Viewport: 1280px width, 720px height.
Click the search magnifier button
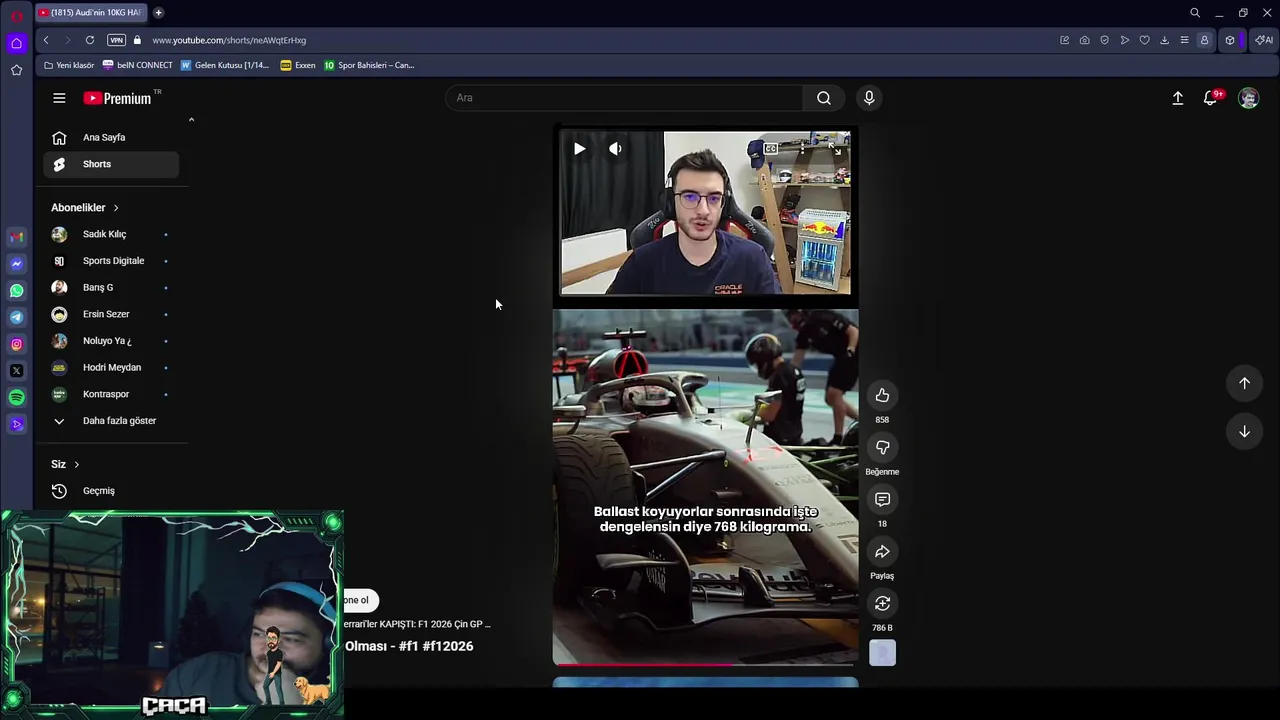[823, 98]
